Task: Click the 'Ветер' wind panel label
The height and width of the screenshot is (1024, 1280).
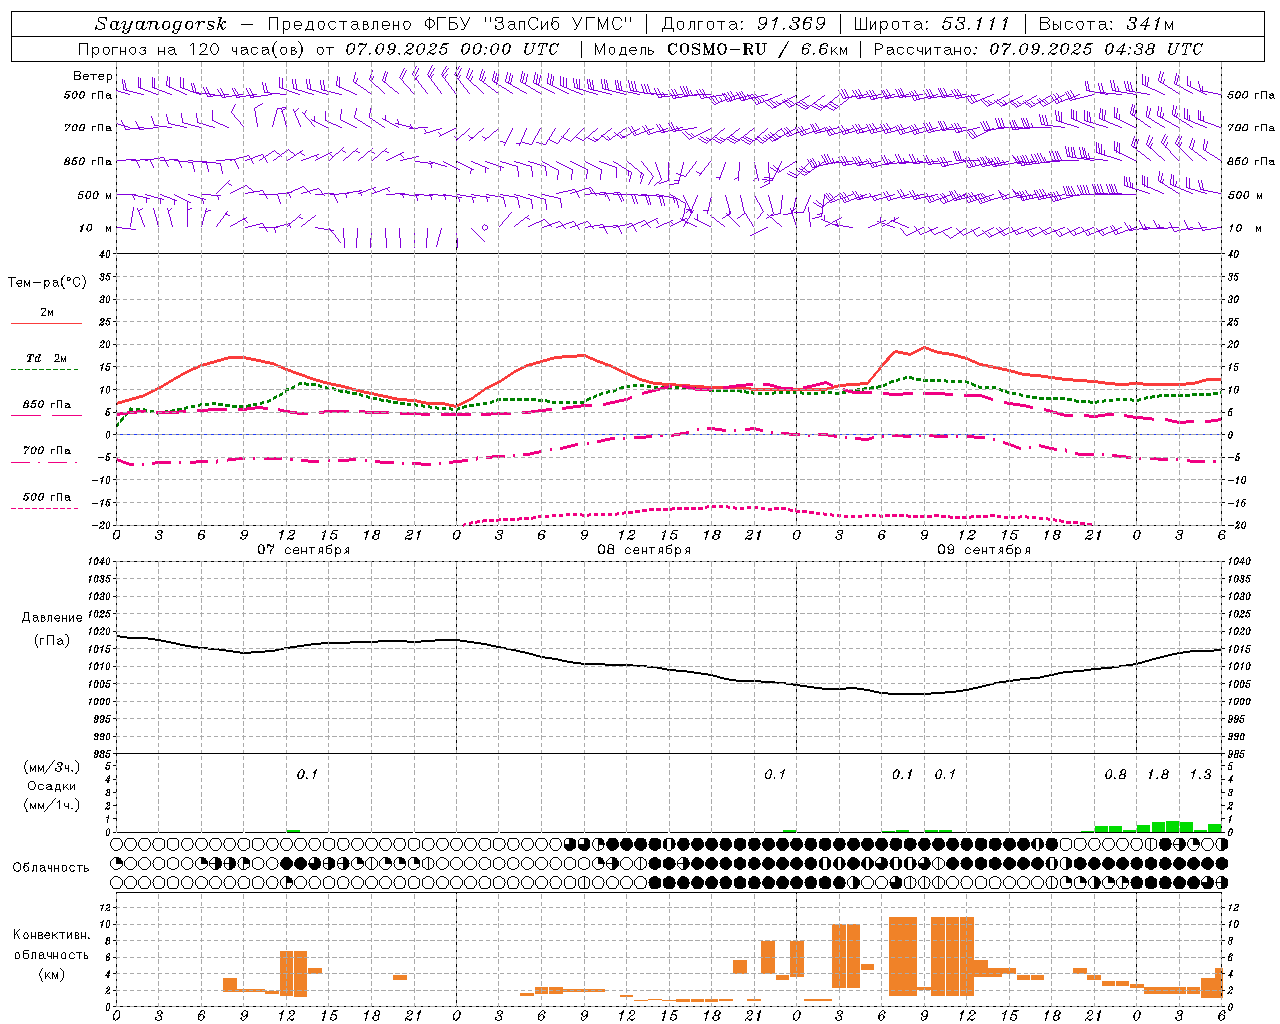Action: tap(92, 76)
